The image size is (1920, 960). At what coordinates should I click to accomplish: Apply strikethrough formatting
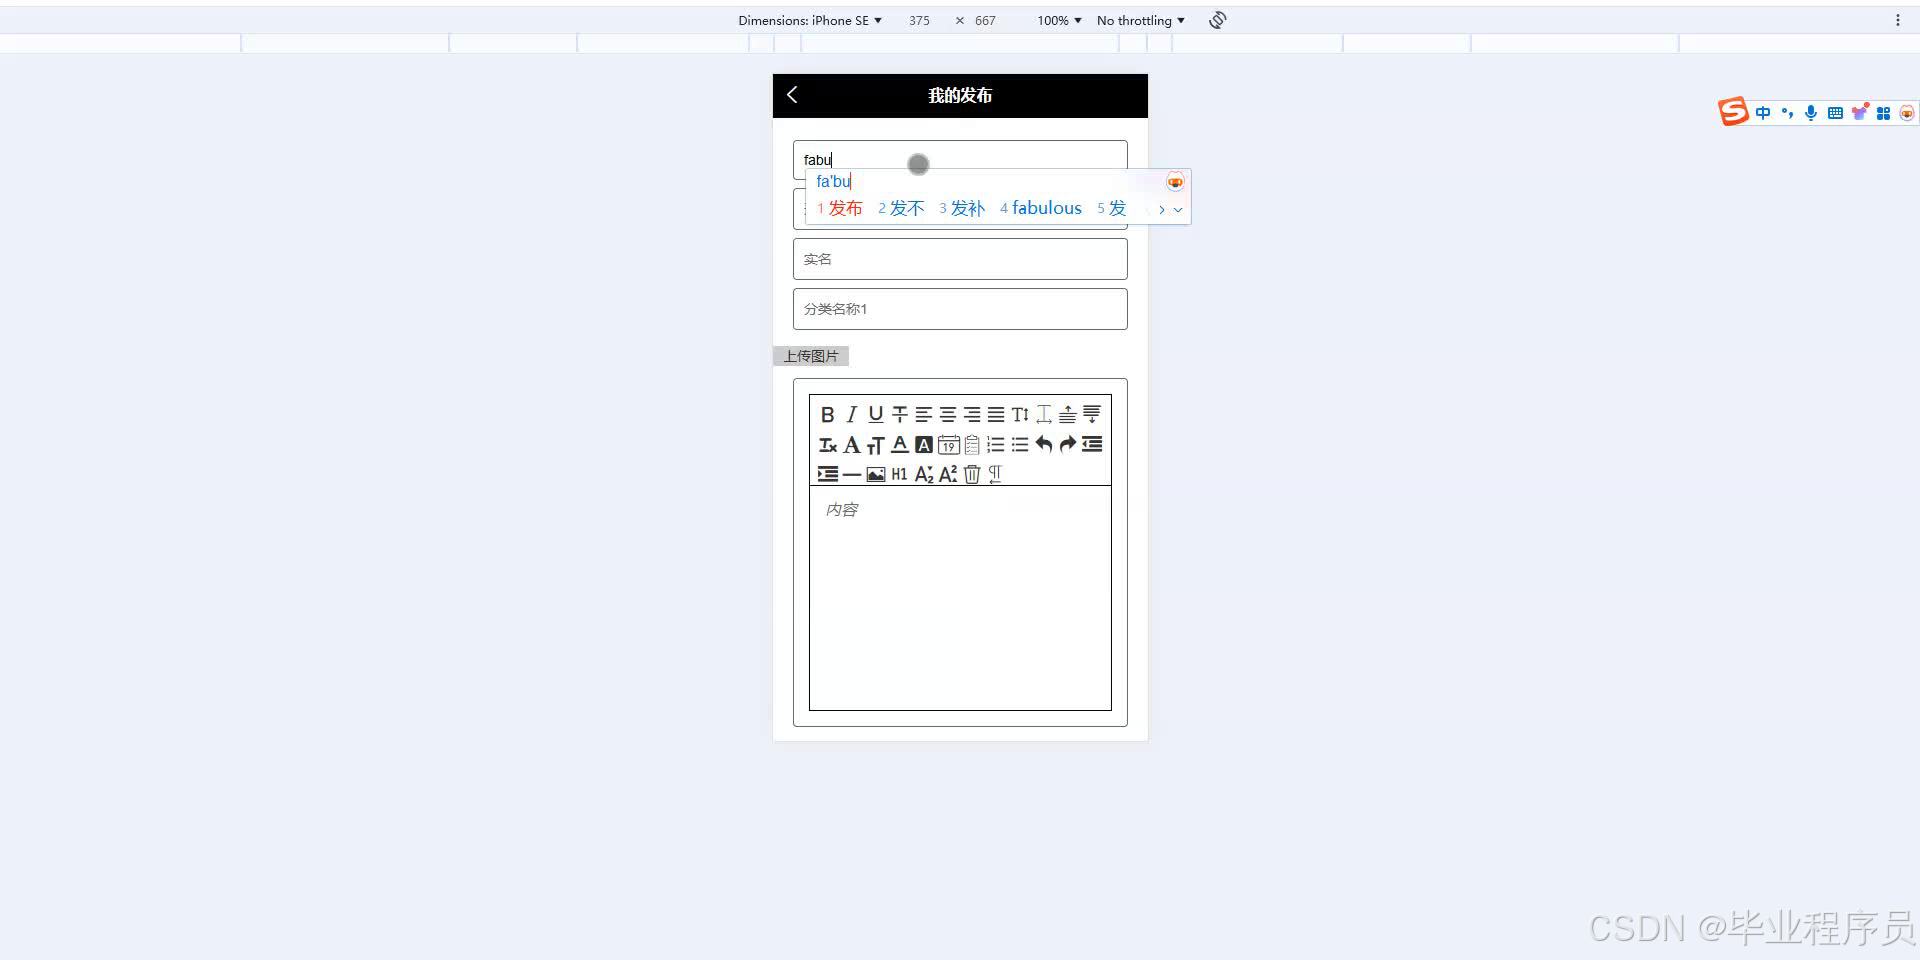coord(899,414)
